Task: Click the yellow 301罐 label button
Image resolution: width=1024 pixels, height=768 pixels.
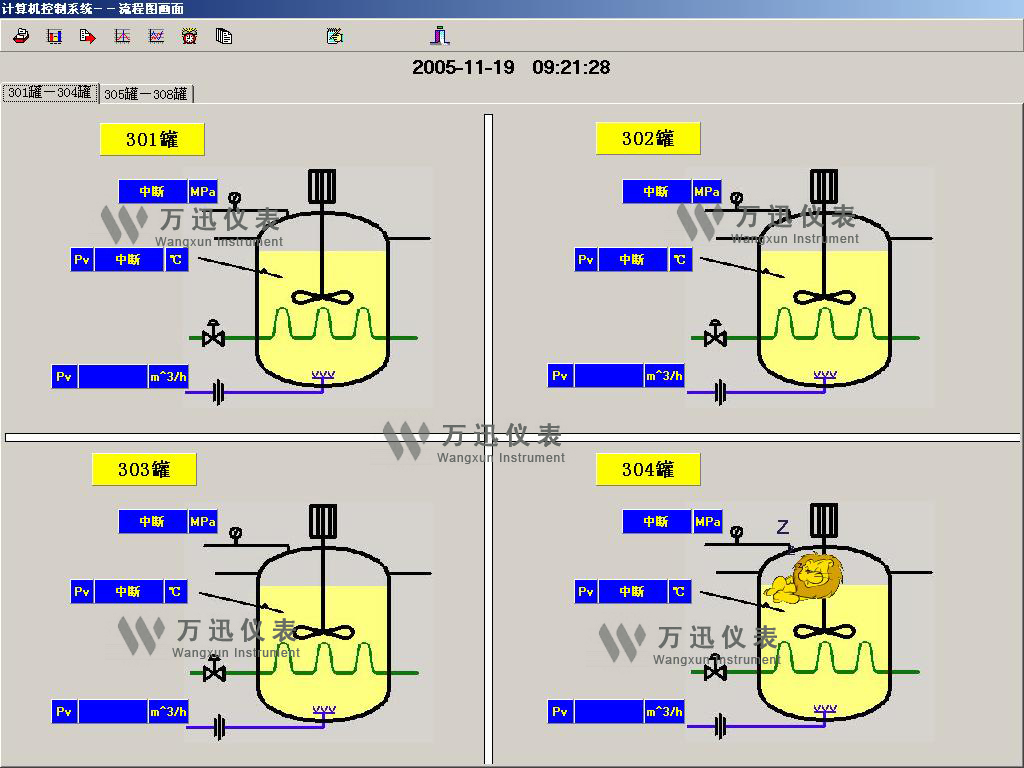Action: coord(152,139)
